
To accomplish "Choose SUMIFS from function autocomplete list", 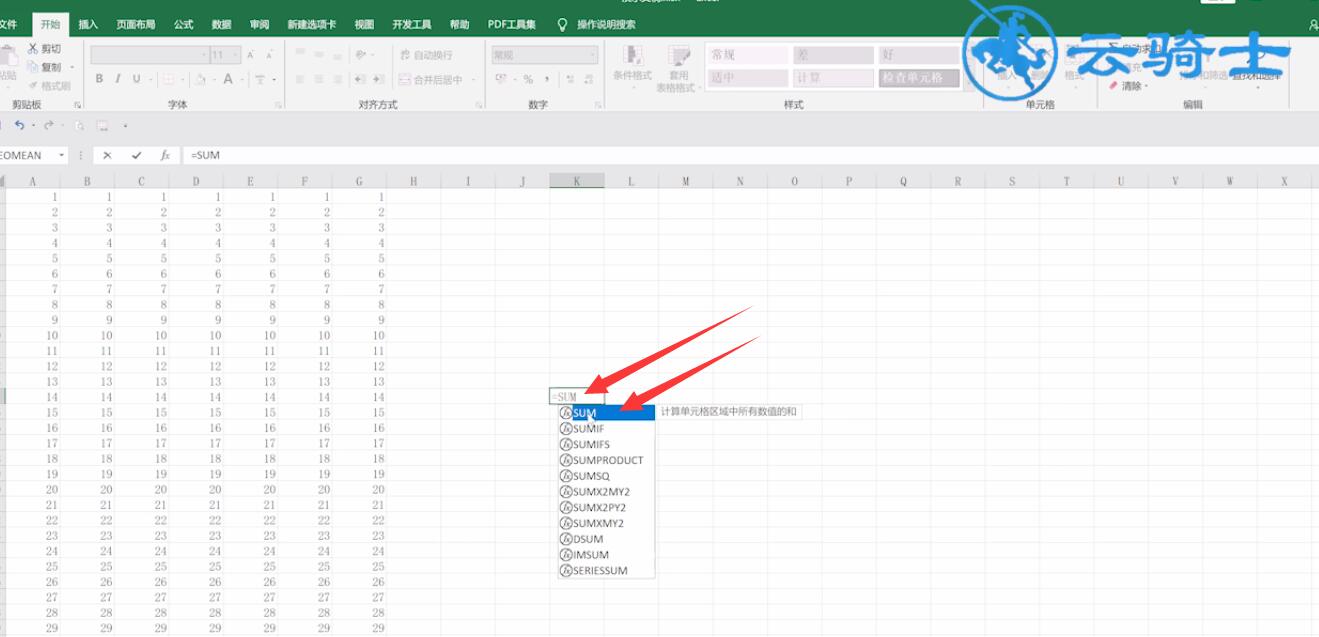I will [606, 444].
